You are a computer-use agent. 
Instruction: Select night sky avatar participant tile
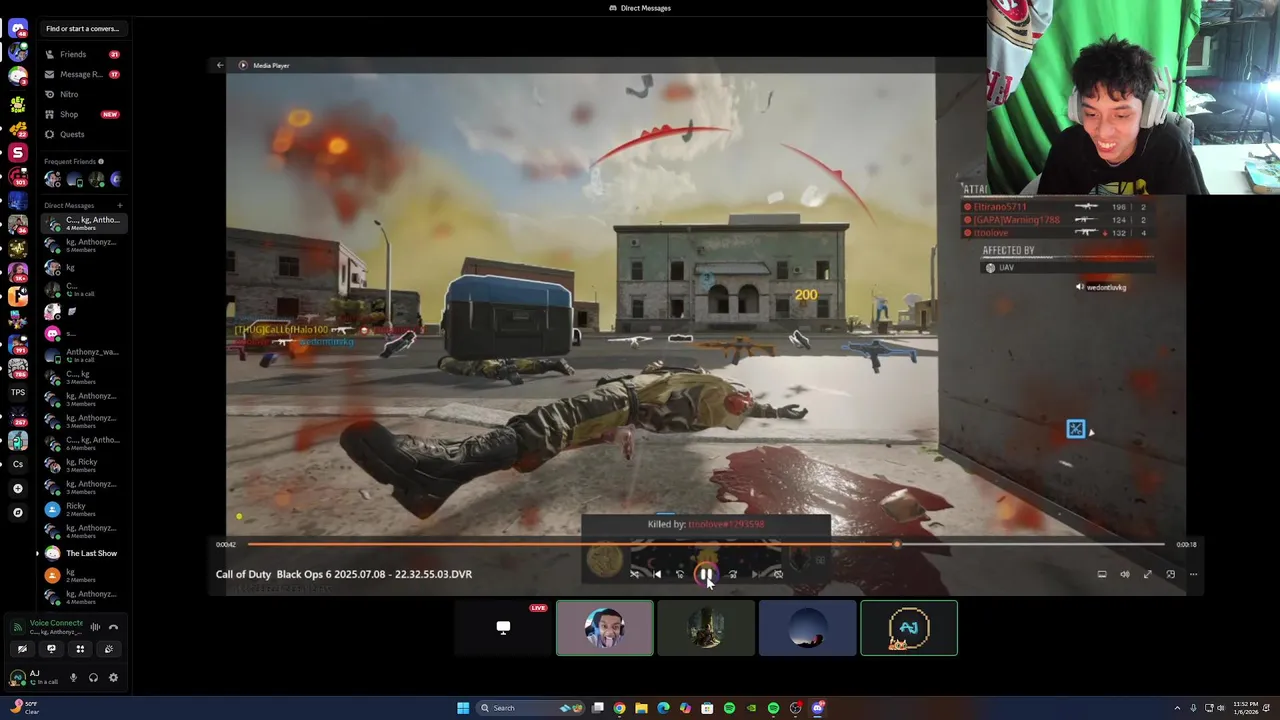click(x=807, y=628)
